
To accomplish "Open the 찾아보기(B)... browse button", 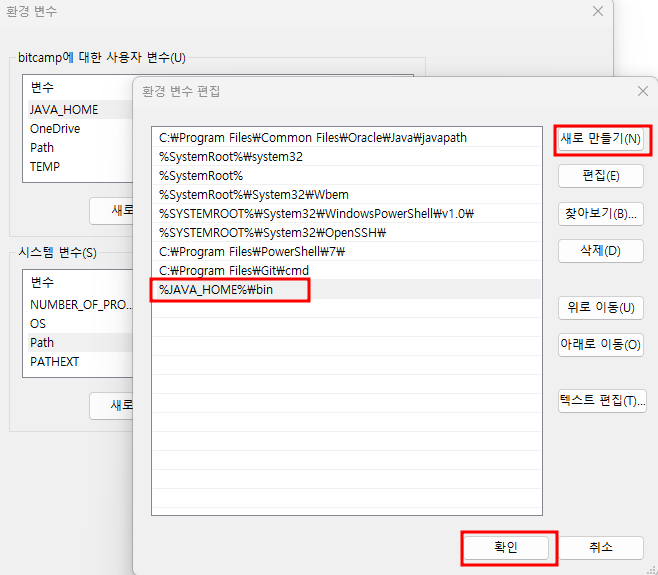I will coord(601,214).
